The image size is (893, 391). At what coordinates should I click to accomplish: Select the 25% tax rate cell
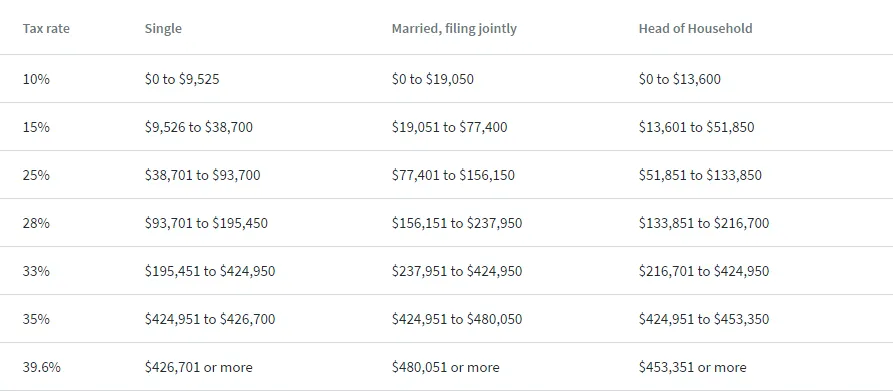click(x=36, y=175)
